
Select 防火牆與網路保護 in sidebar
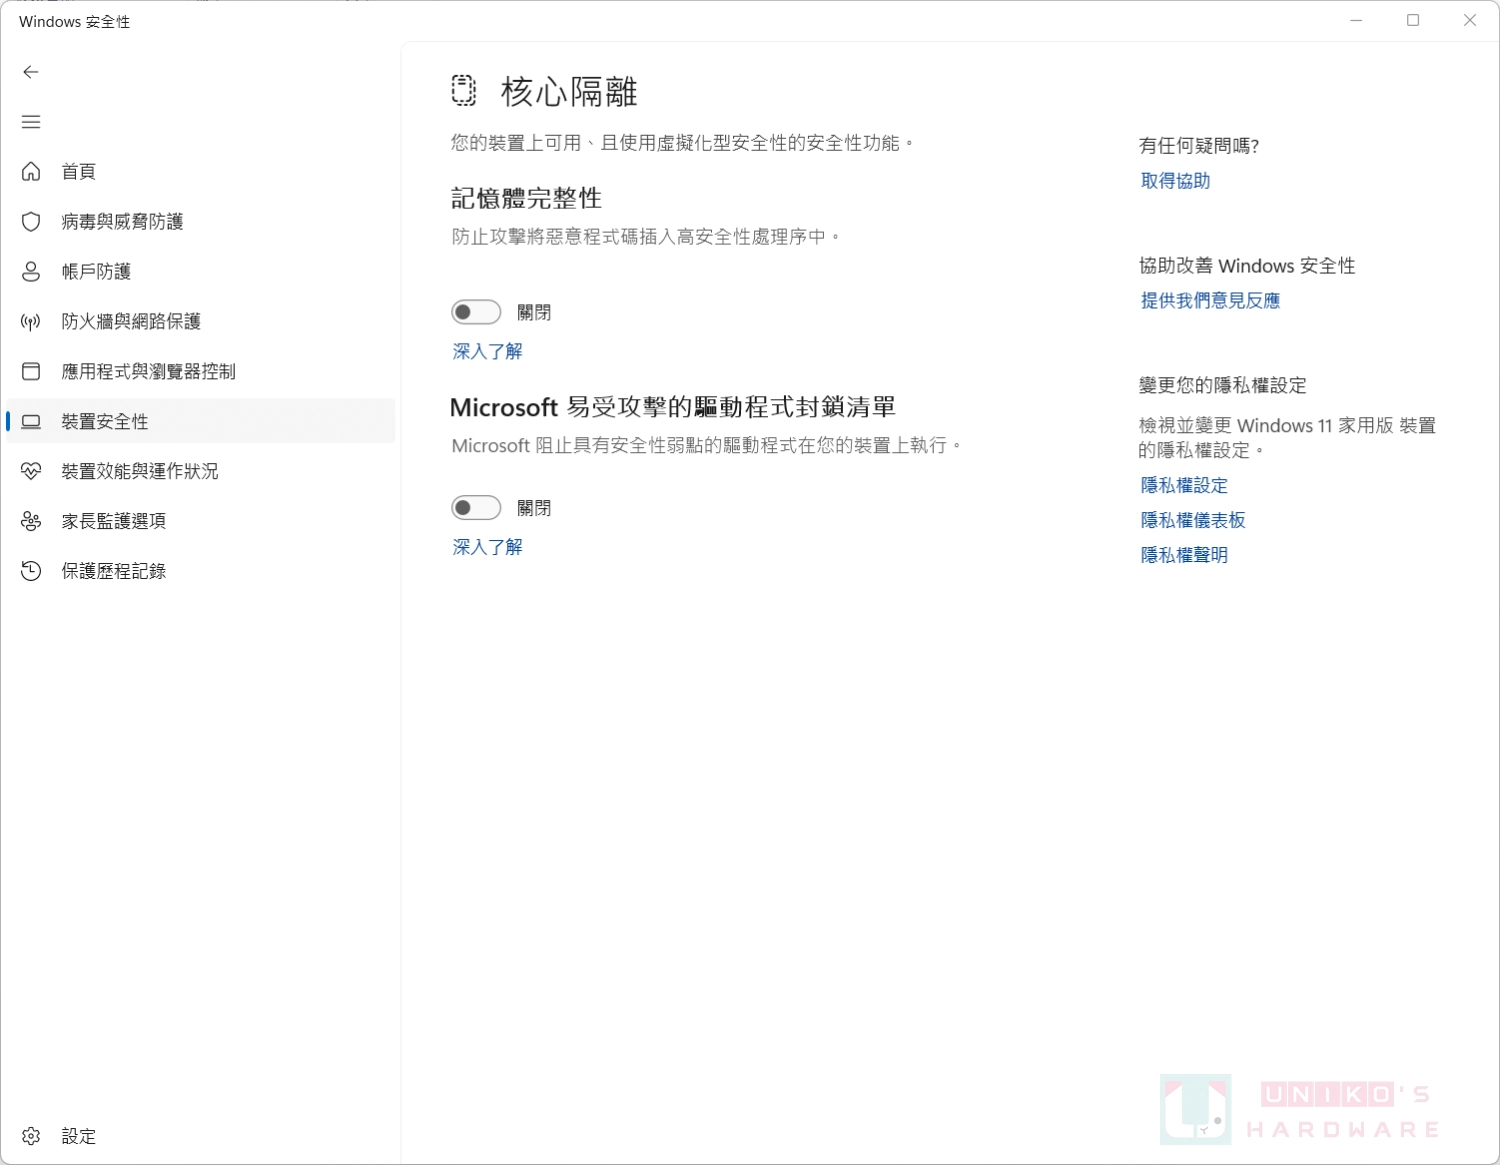(201, 322)
